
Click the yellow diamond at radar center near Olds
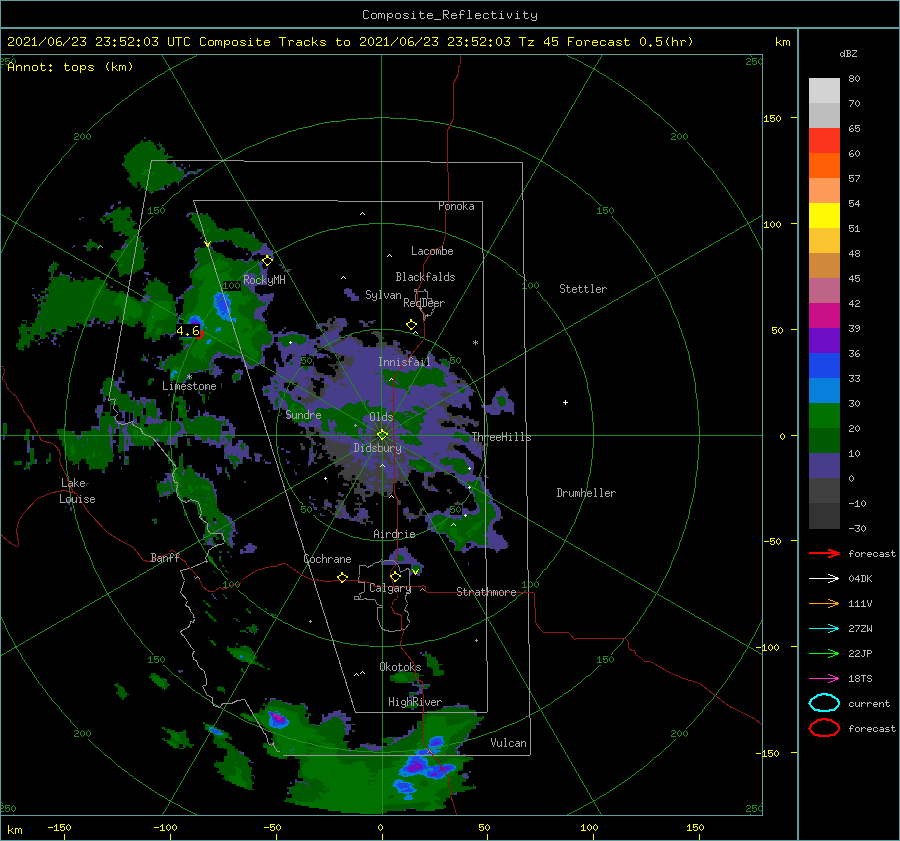(382, 435)
